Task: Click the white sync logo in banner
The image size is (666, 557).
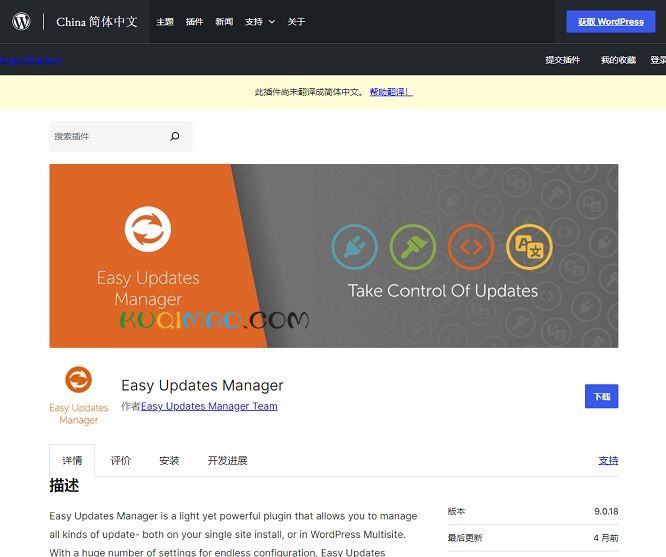Action: [148, 229]
